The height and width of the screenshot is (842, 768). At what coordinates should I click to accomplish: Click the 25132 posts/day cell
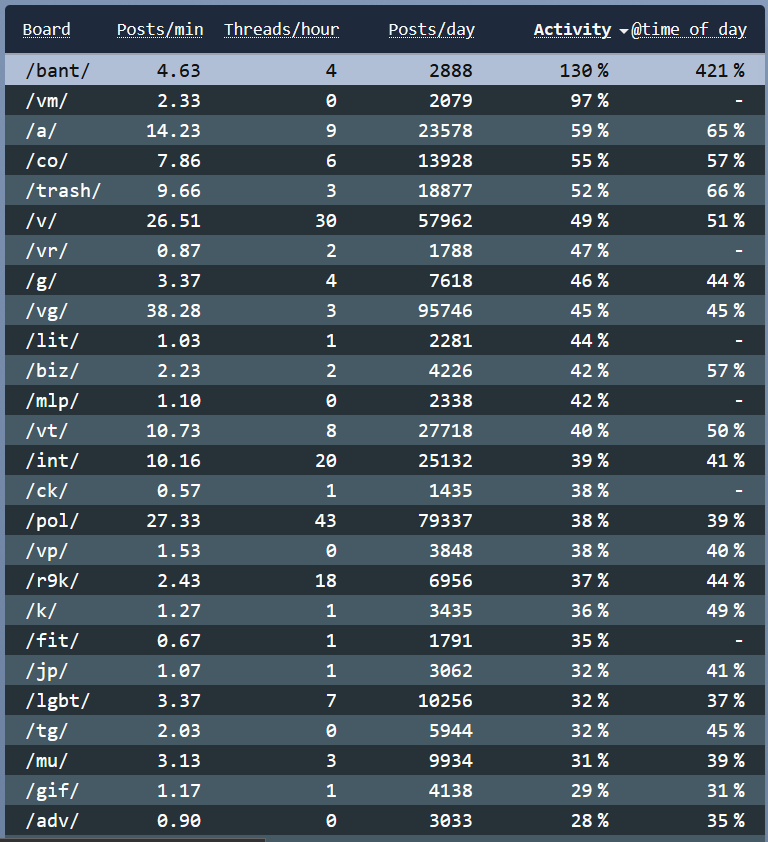click(446, 461)
